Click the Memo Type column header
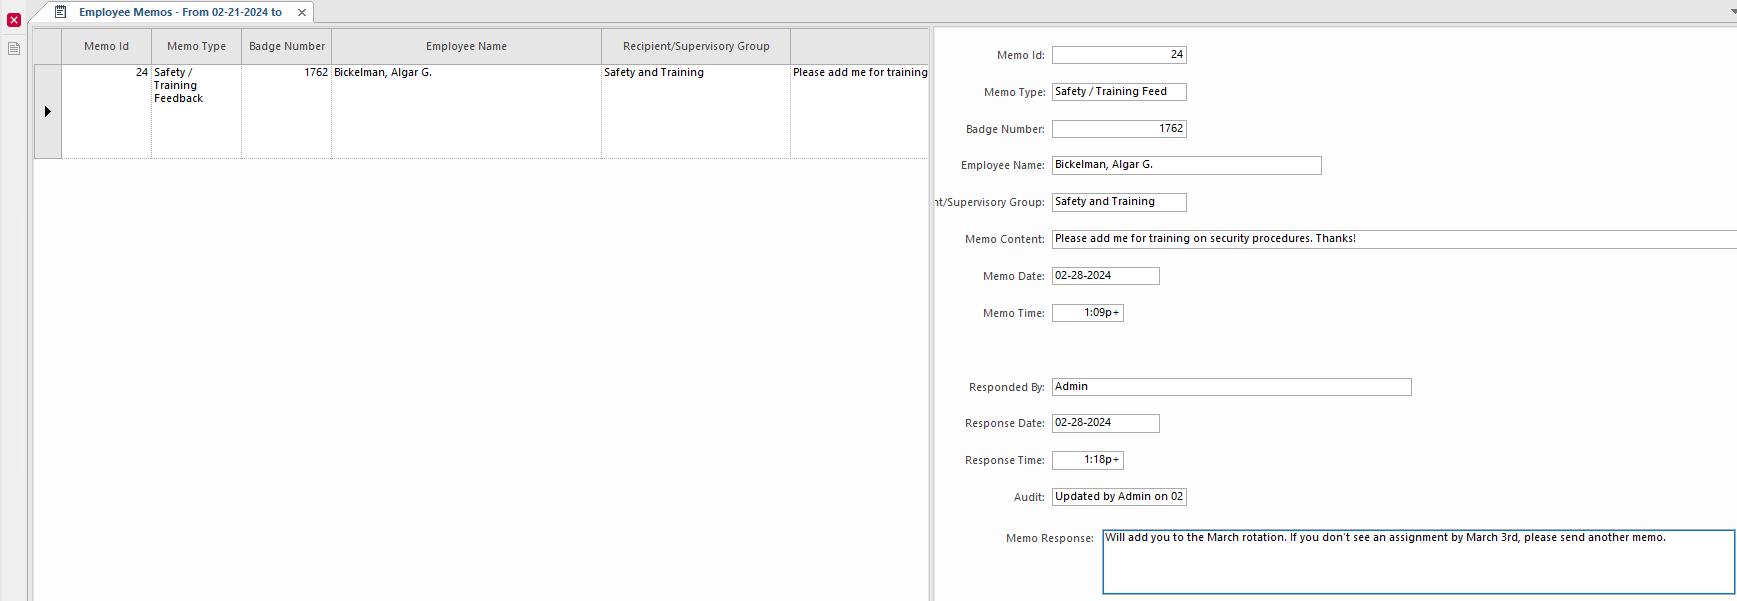Screen dimensions: 1737x601 (196, 46)
